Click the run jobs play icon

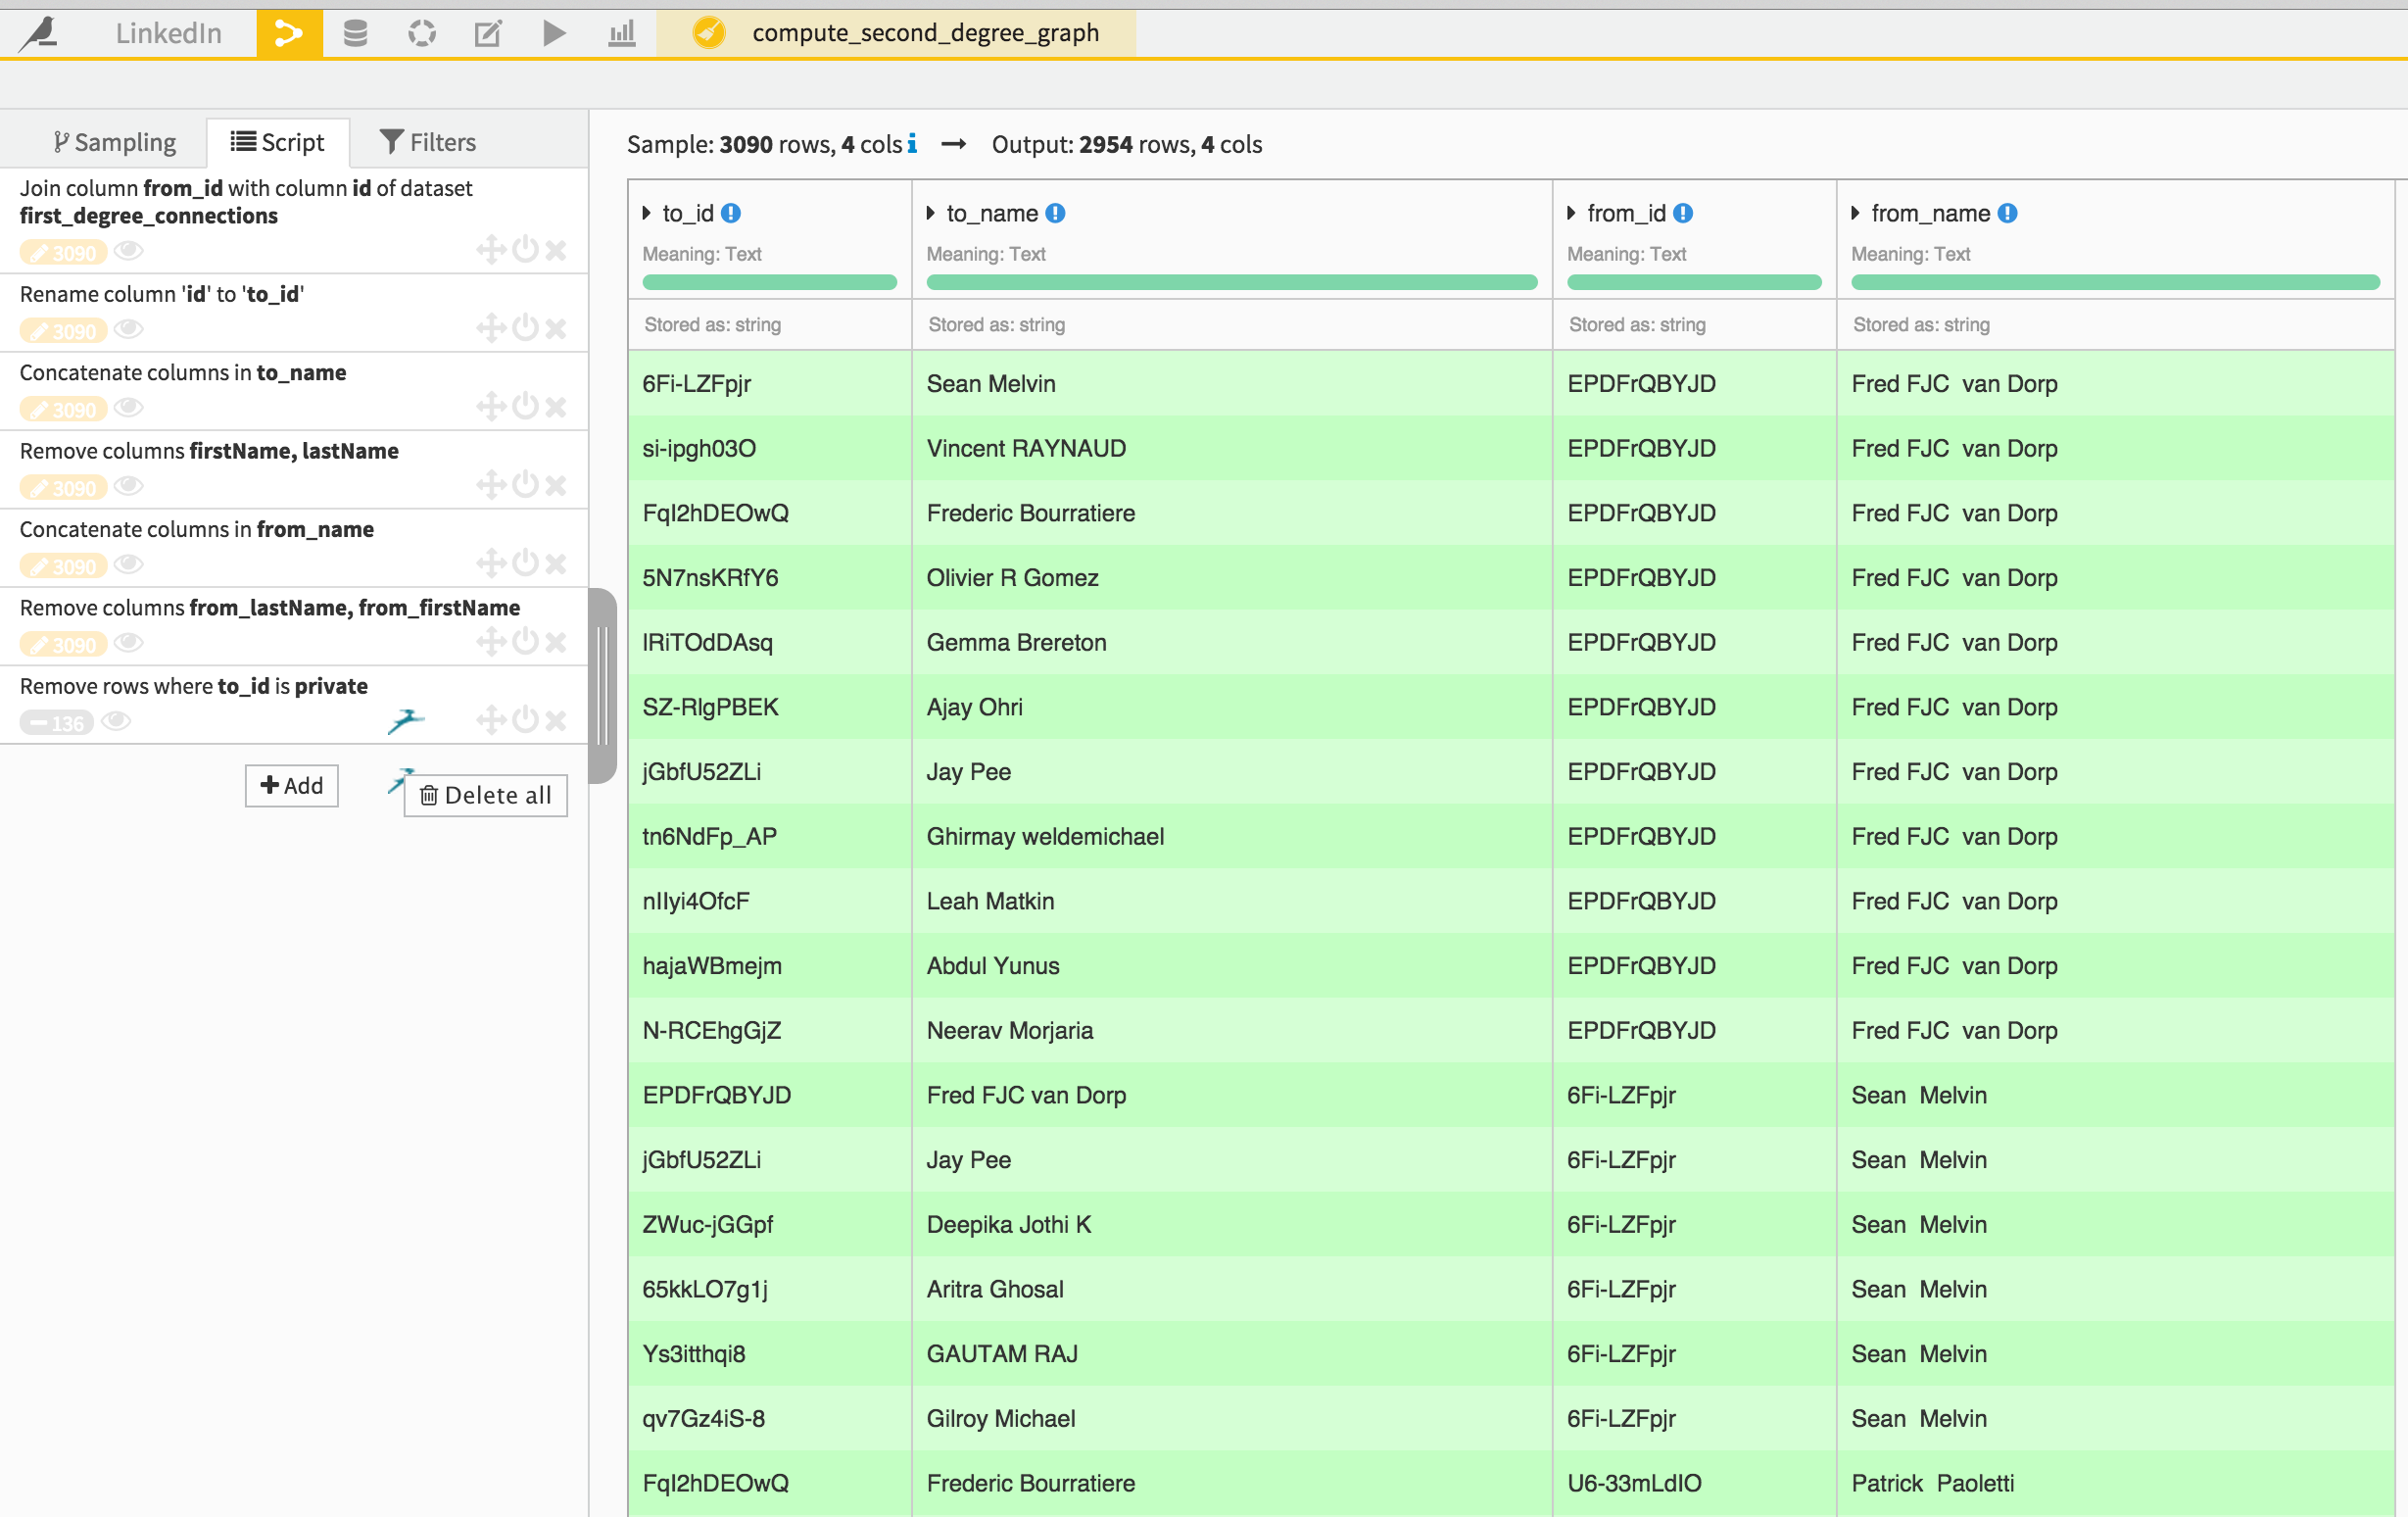coord(554,33)
